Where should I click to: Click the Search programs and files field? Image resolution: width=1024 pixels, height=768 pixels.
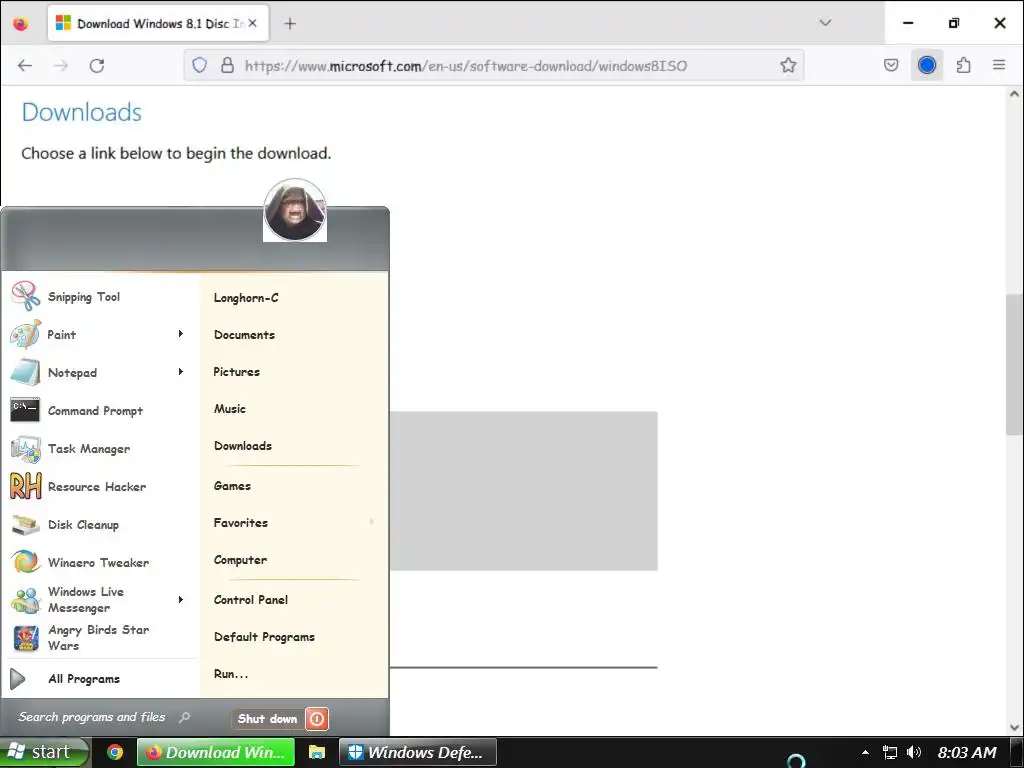pyautogui.click(x=91, y=717)
